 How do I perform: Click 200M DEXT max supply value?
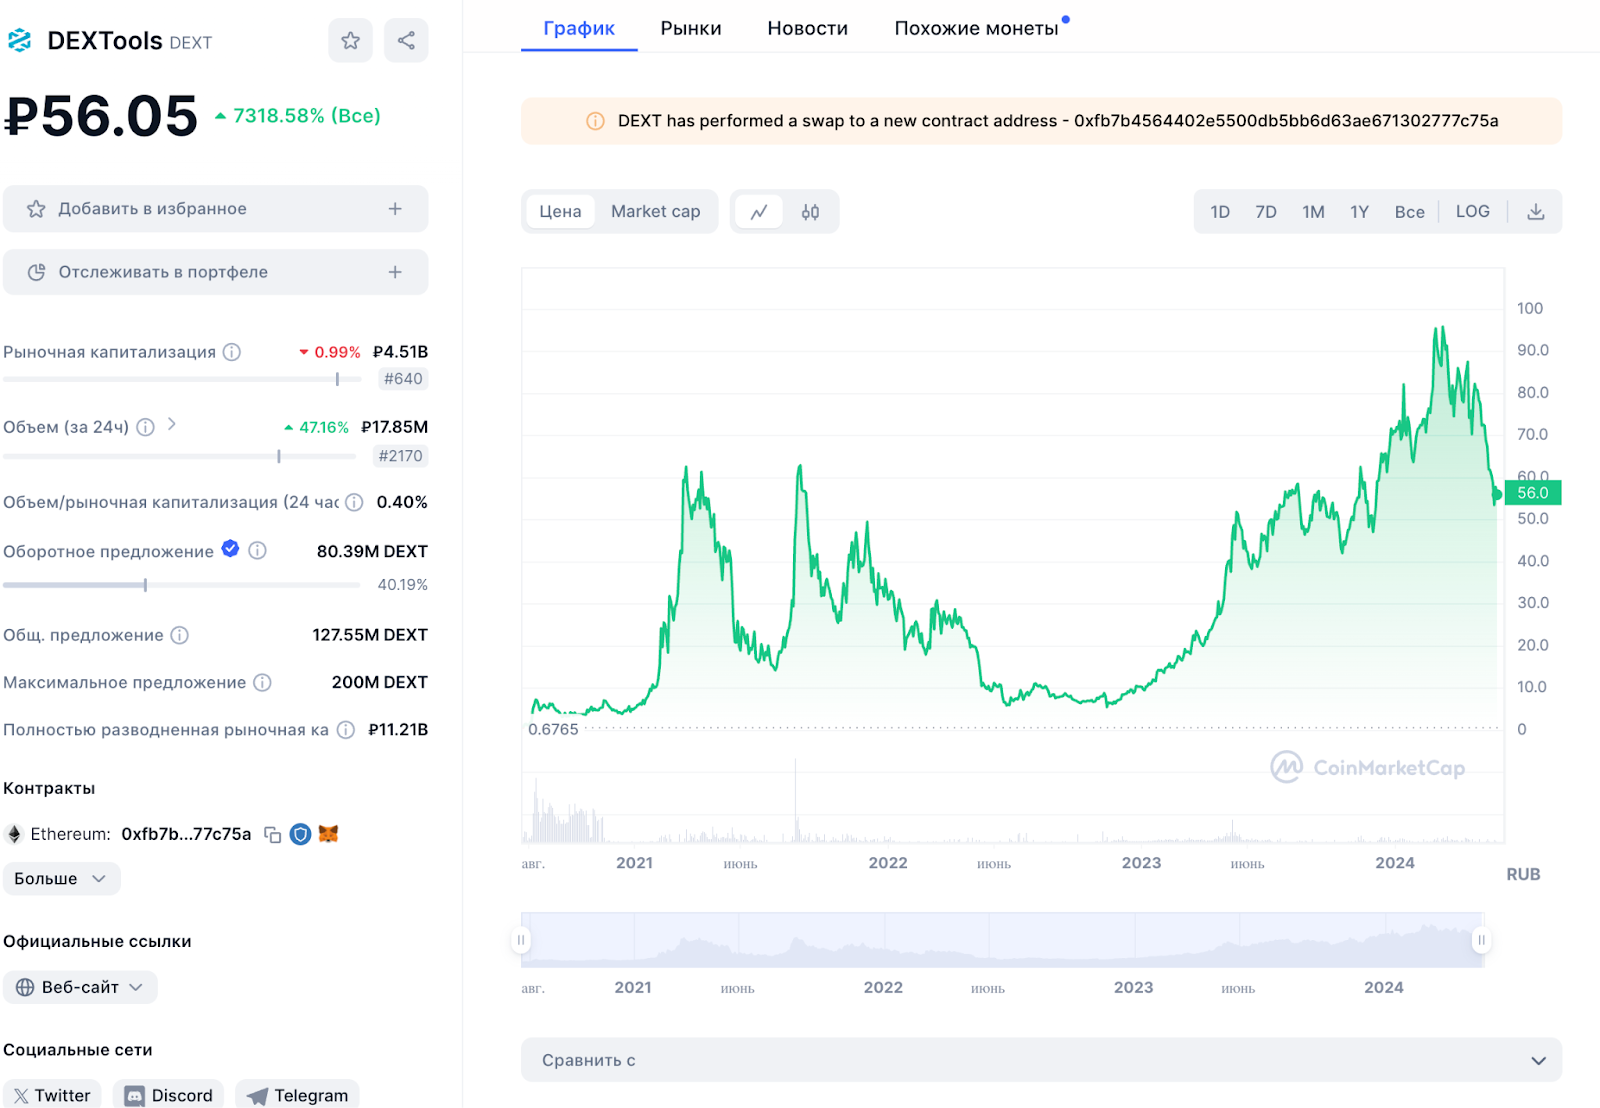(x=380, y=682)
